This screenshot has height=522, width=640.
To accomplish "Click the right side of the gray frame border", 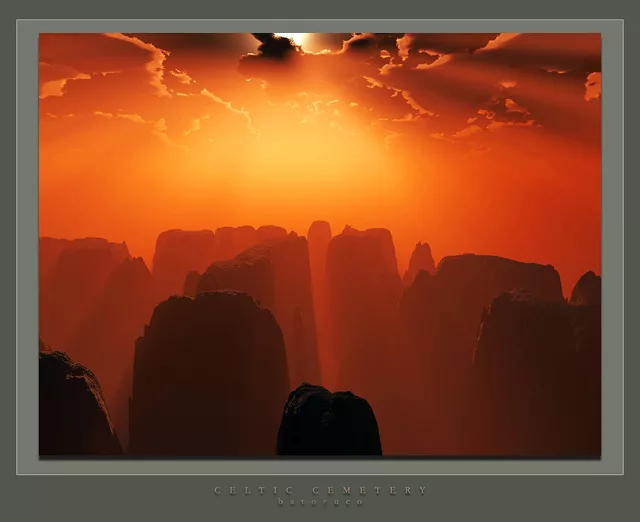I will (612, 250).
